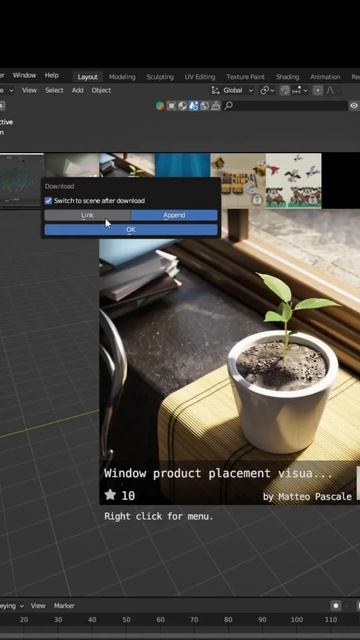
Task: Choose the Append download option
Action: 174,215
